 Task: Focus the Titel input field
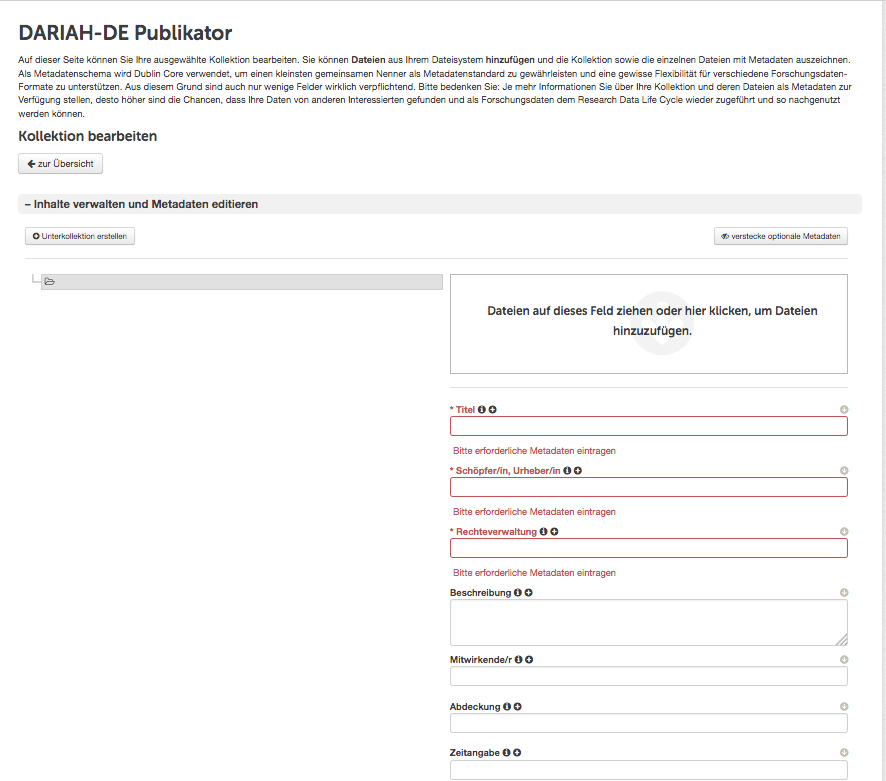pyautogui.click(x=649, y=426)
